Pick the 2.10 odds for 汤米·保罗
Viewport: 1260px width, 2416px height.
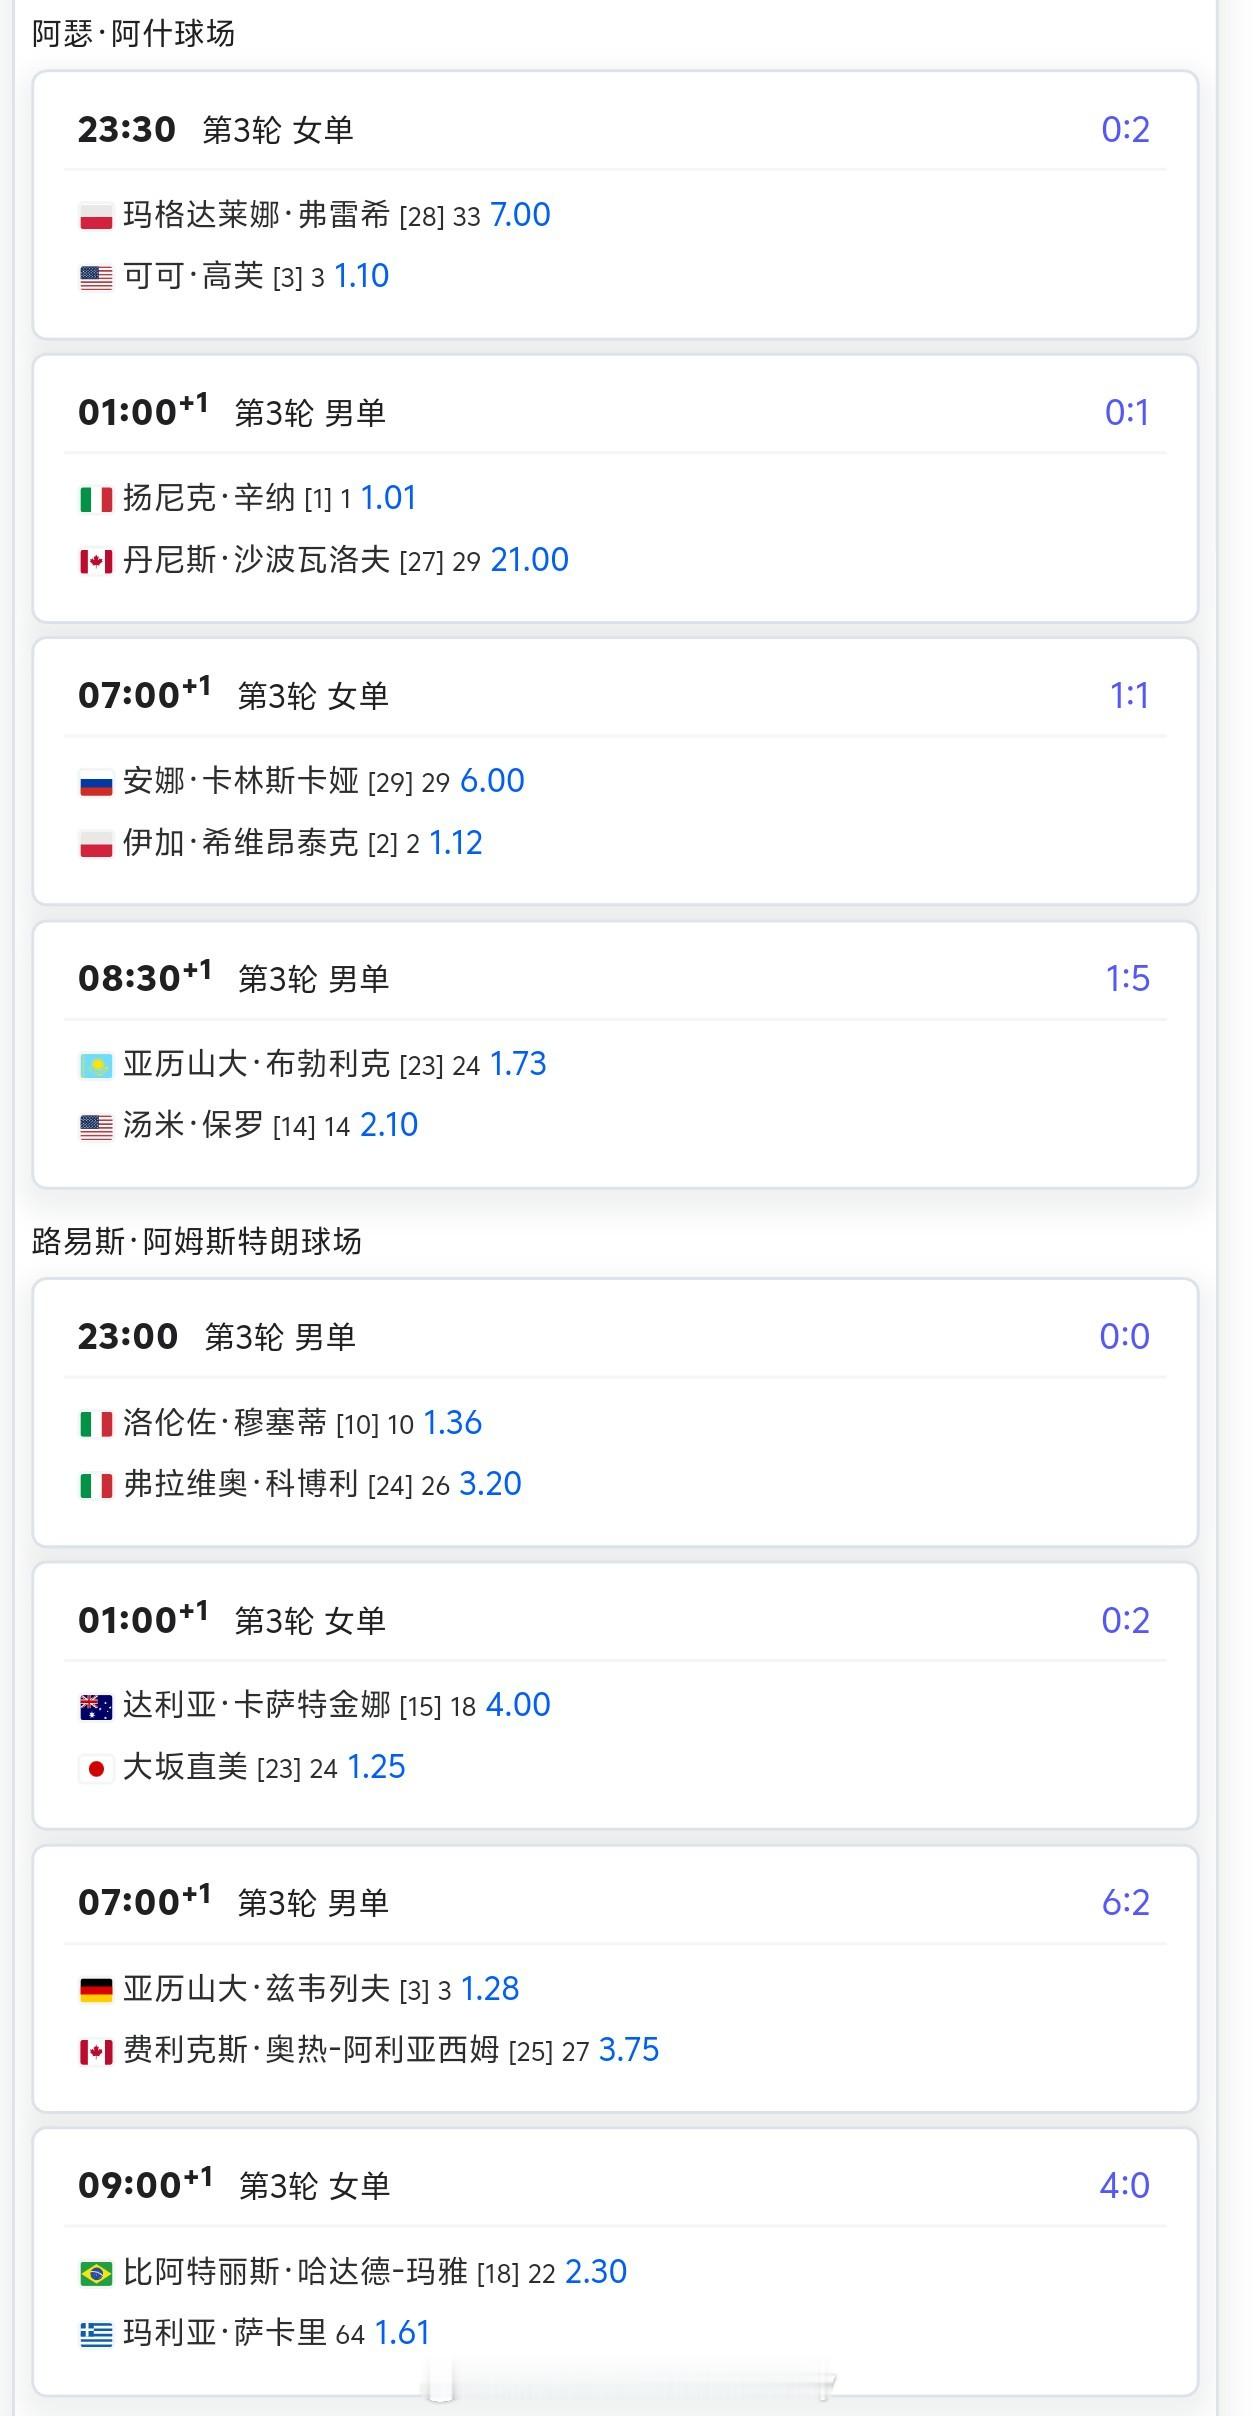click(389, 1125)
